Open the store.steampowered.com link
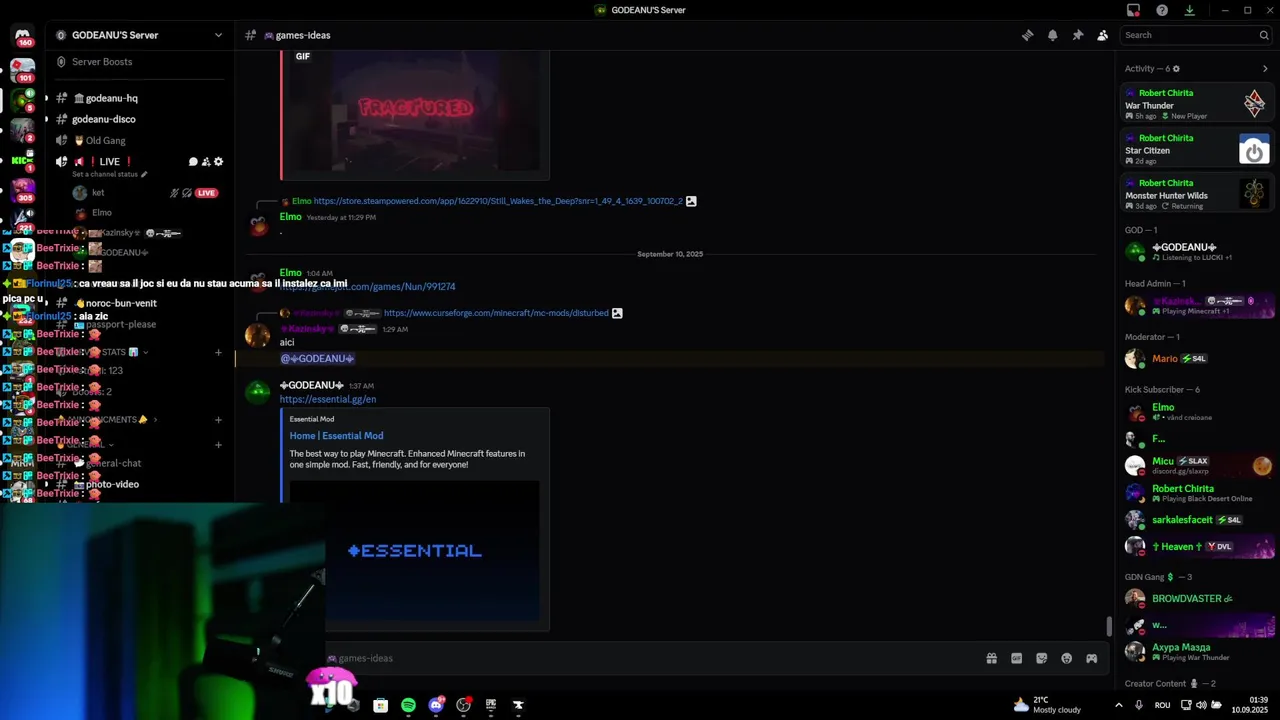 tap(498, 201)
